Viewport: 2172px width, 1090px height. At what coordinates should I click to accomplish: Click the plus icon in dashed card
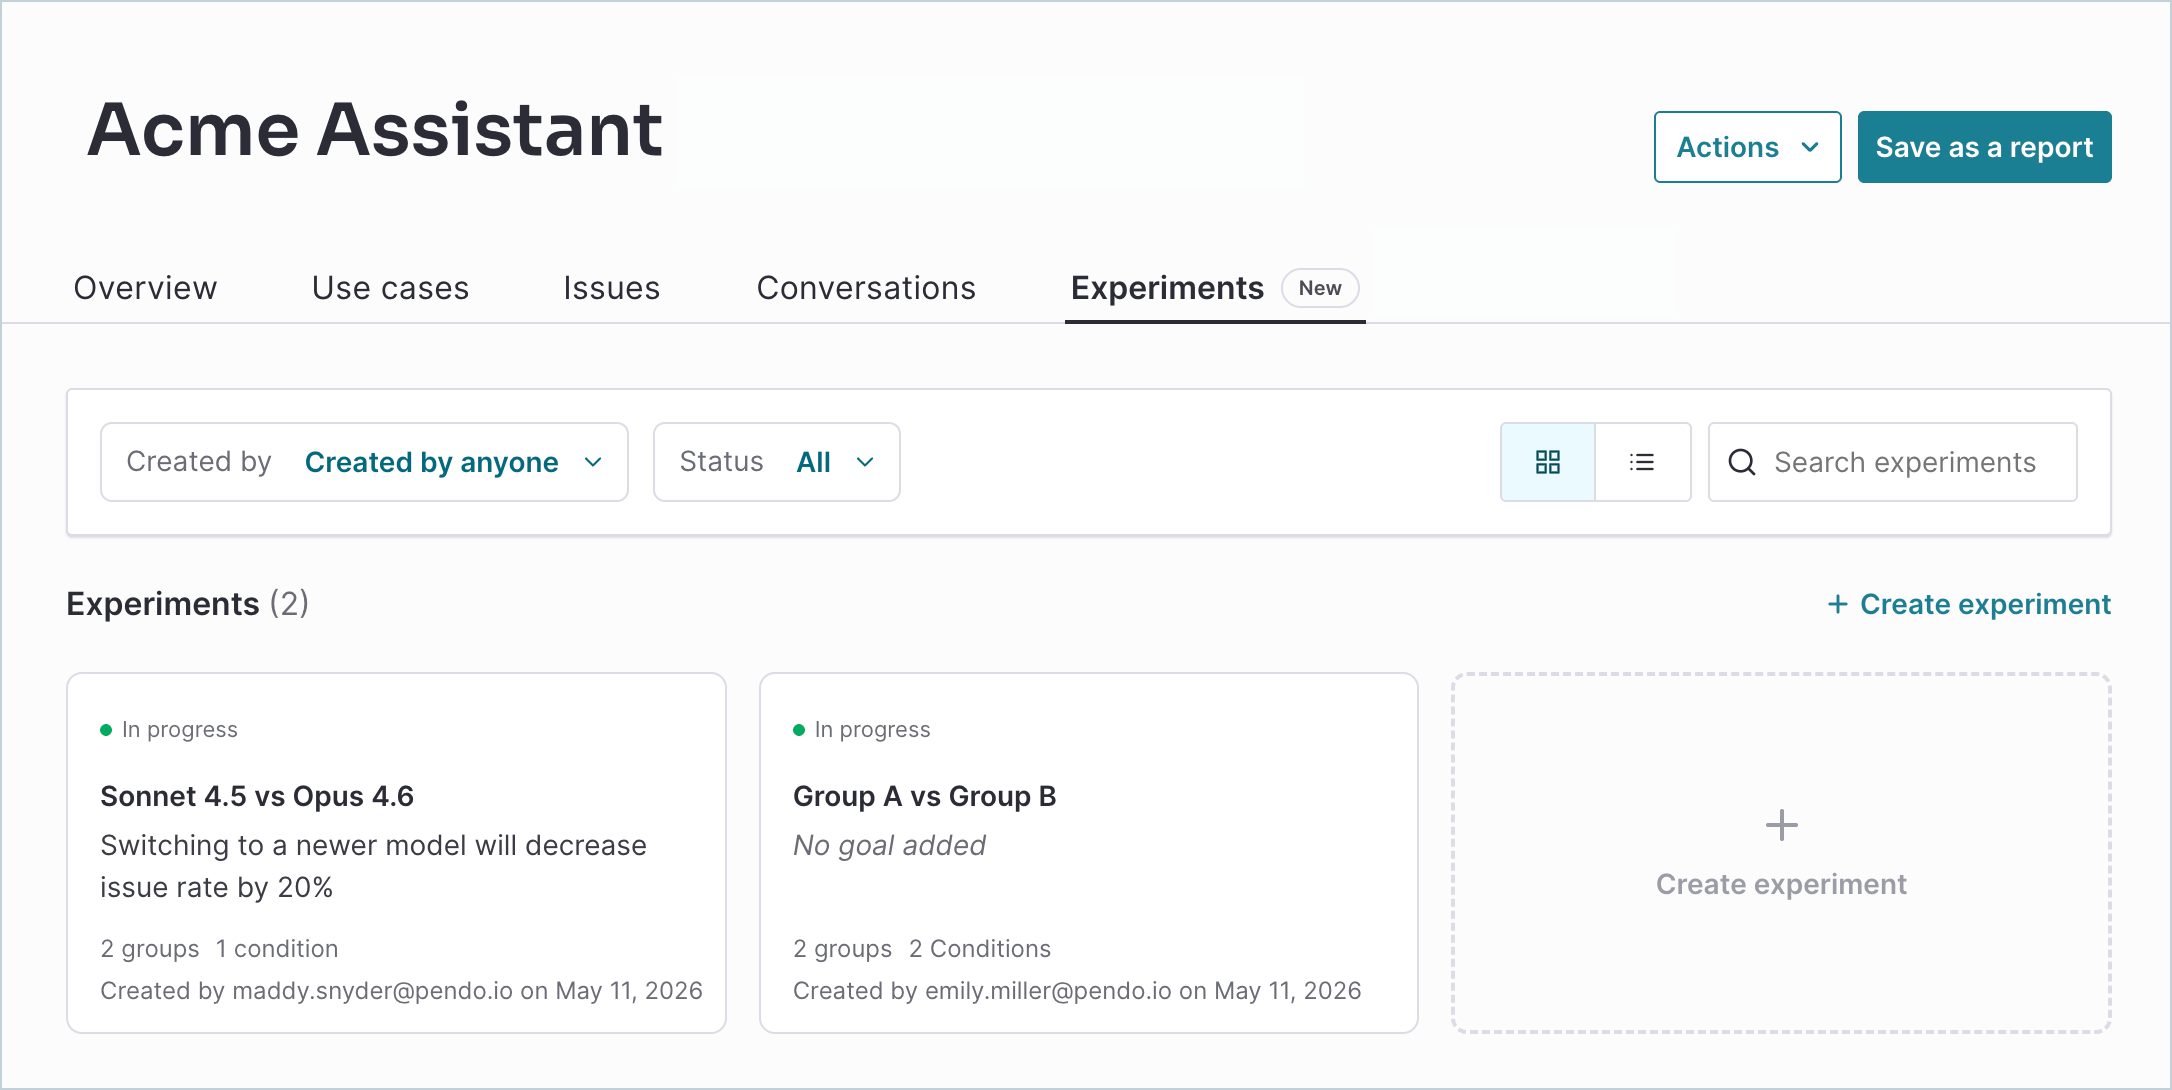[x=1781, y=825]
